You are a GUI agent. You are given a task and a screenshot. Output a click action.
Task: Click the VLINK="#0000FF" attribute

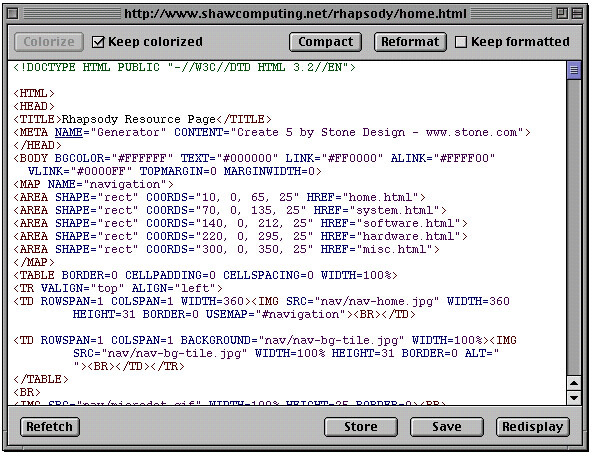click(80, 171)
